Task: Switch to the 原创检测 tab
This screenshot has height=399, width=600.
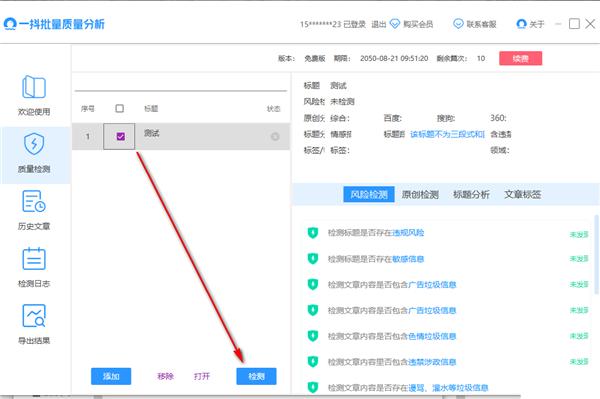Action: pyautogui.click(x=420, y=194)
